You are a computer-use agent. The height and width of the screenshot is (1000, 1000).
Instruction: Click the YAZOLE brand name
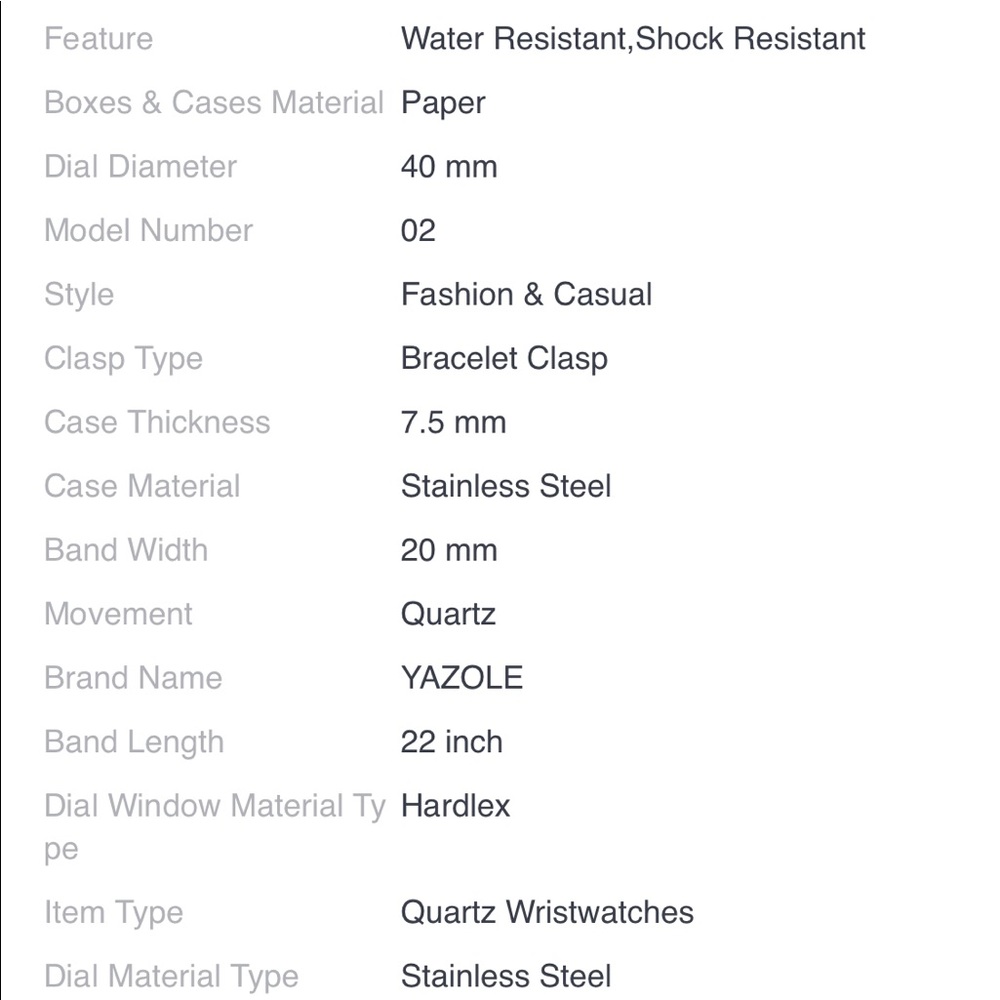pyautogui.click(x=462, y=678)
